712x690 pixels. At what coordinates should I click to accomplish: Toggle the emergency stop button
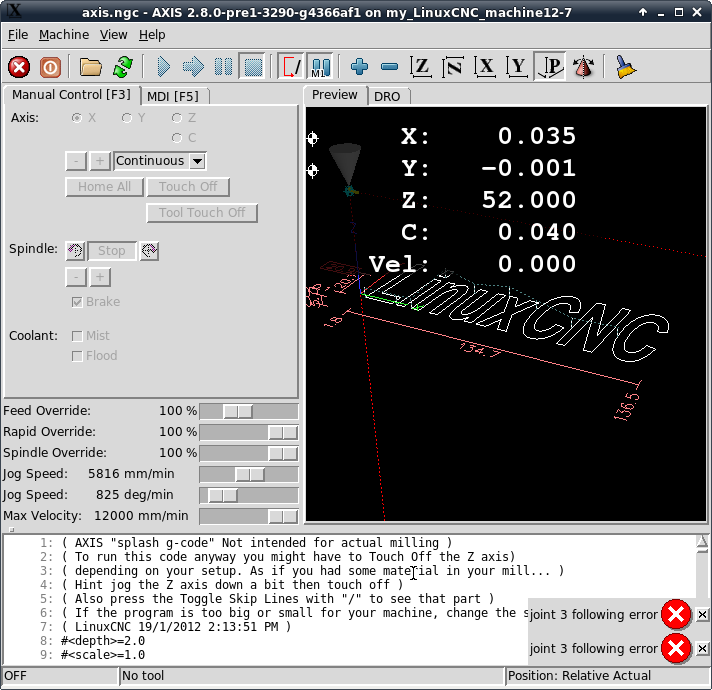click(x=19, y=67)
